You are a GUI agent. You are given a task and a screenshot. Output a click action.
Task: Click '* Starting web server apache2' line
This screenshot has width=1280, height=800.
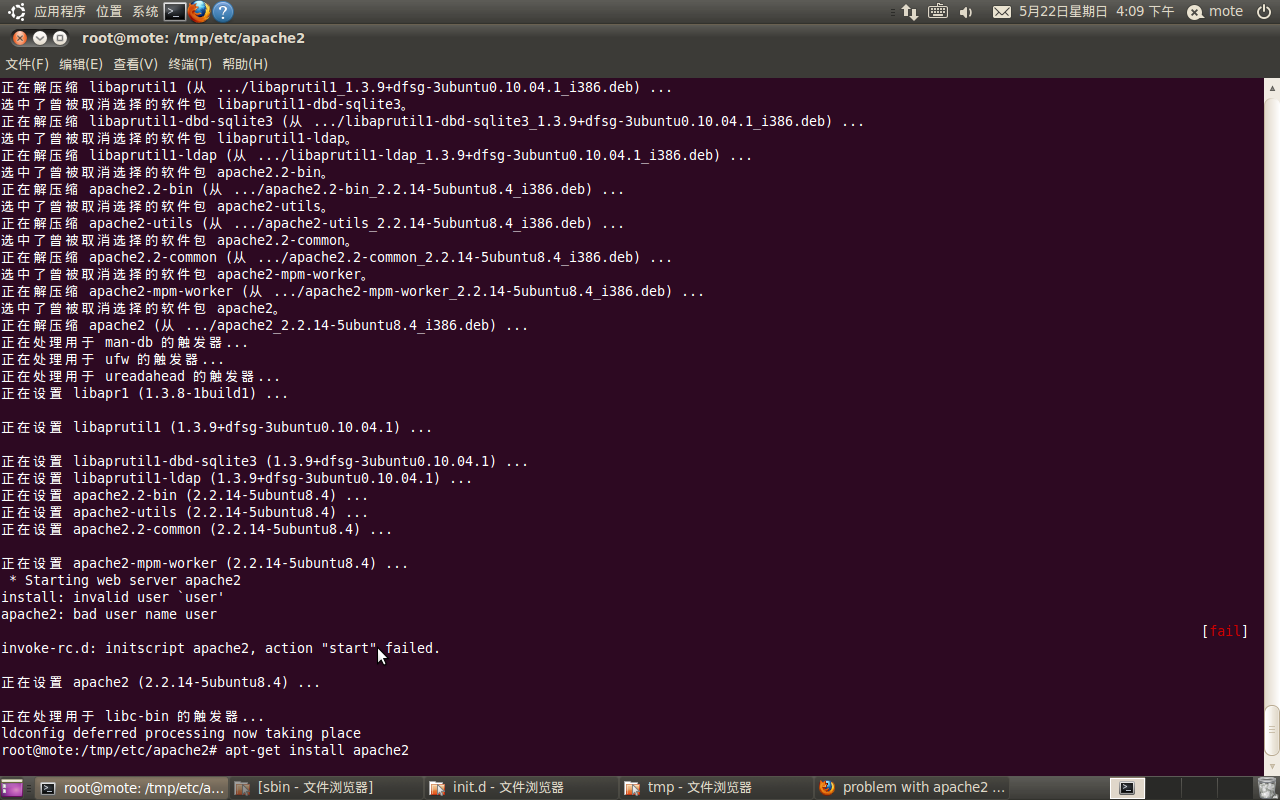125,580
